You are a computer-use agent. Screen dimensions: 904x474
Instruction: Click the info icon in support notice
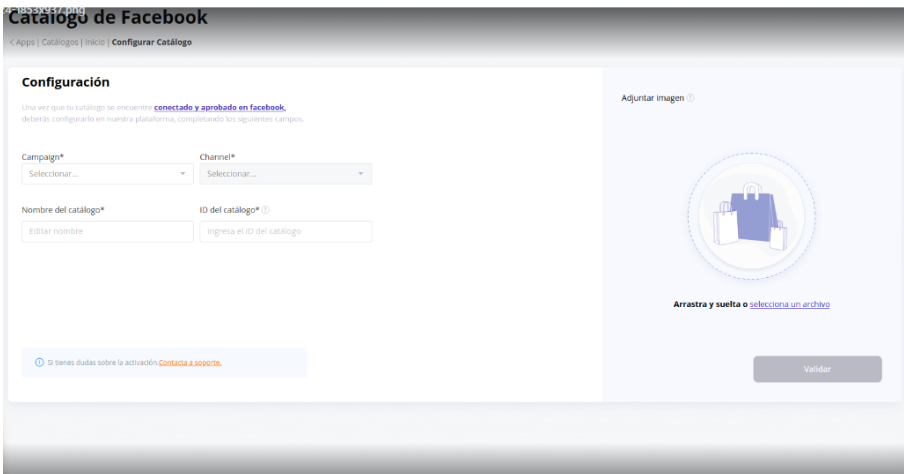(39, 362)
